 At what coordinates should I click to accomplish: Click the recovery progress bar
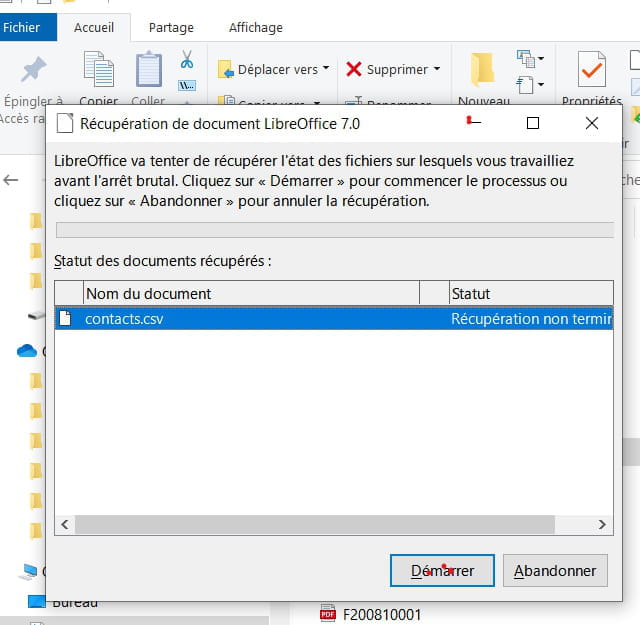click(335, 230)
